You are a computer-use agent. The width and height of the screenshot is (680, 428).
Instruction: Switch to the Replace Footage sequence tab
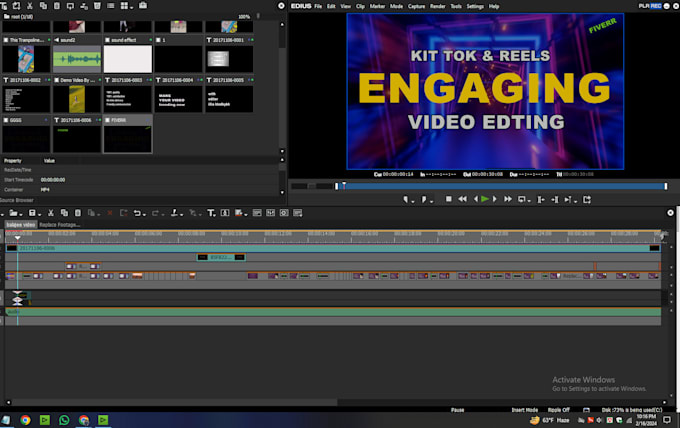[60, 225]
